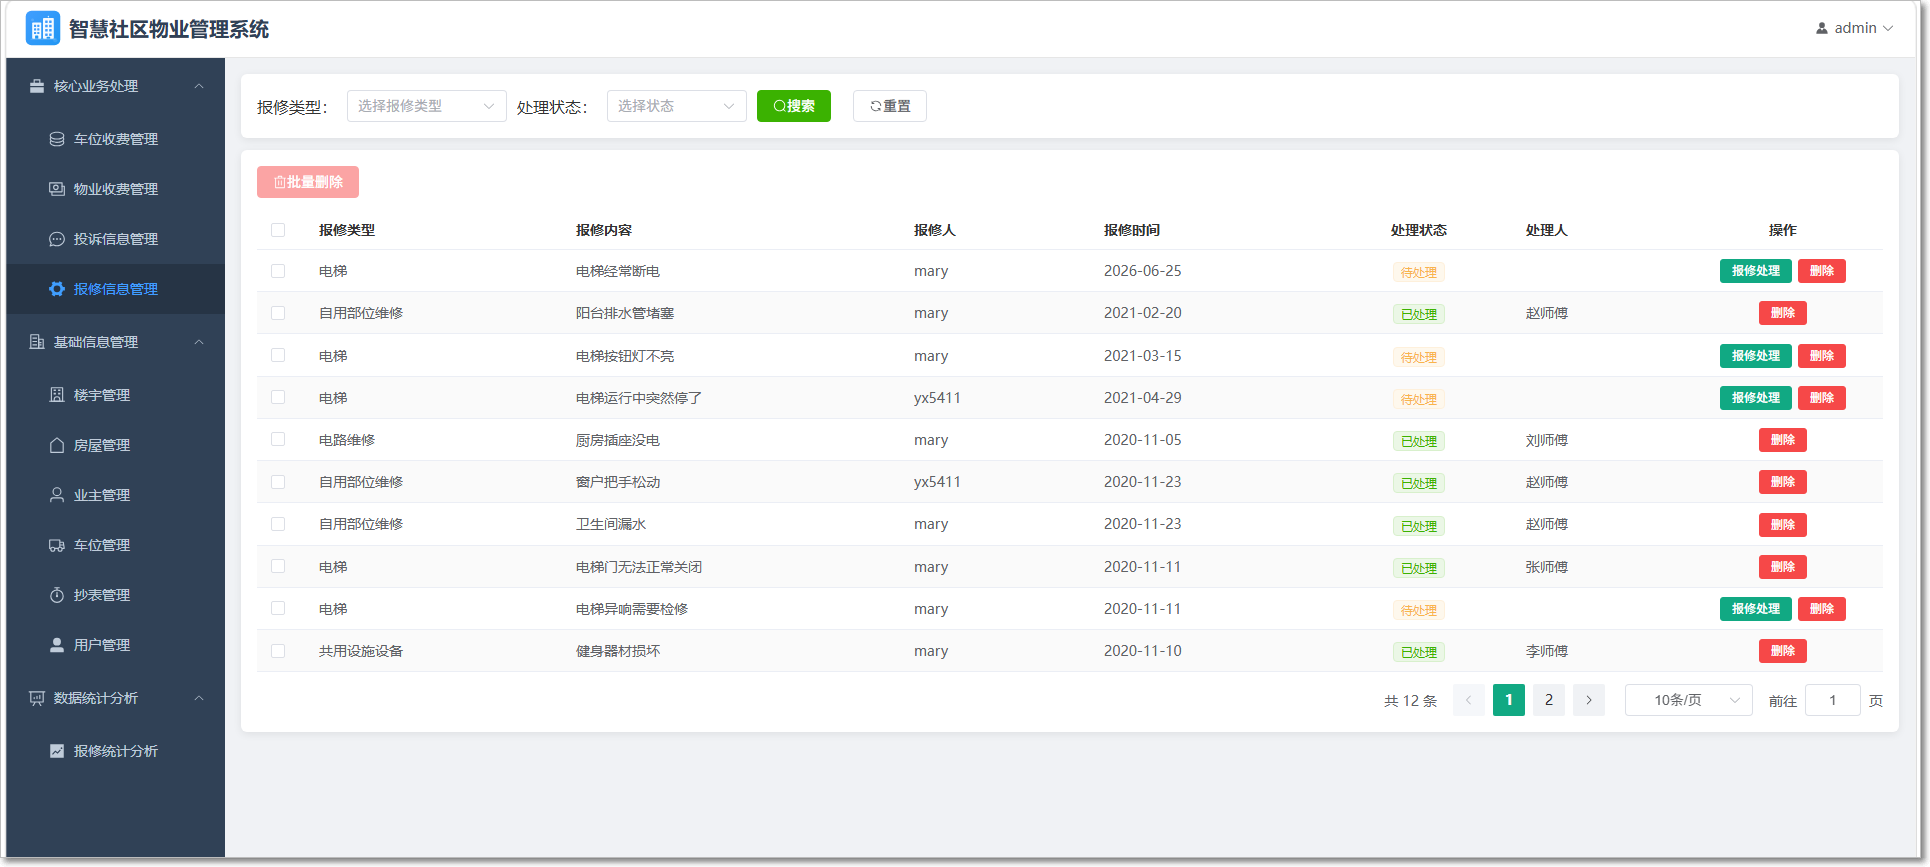Open the 选择状态 dropdown
The image size is (1930, 867).
[677, 106]
